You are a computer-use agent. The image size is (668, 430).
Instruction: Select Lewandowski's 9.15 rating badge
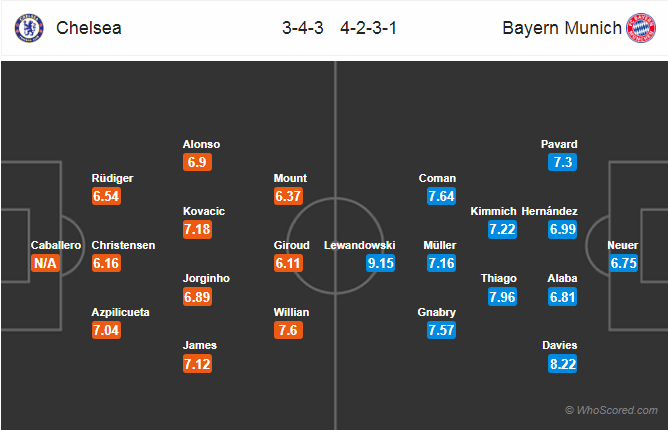coord(380,263)
